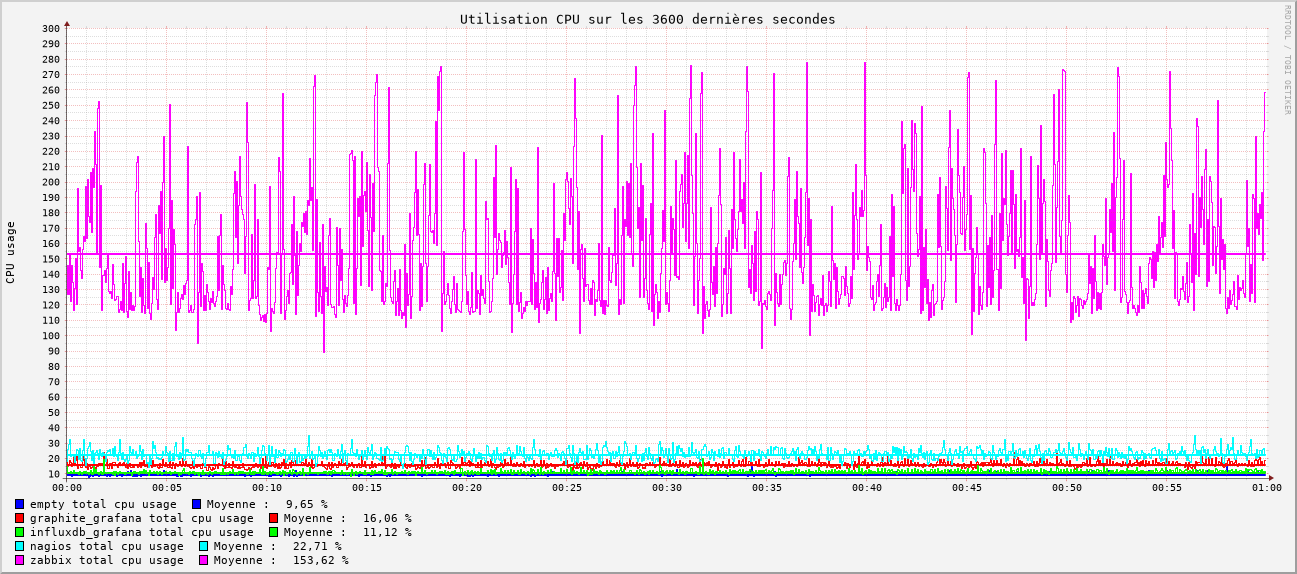
Task: Click the blue swatch before 'Moyenne : 9,65 %'
Action: coord(196,504)
